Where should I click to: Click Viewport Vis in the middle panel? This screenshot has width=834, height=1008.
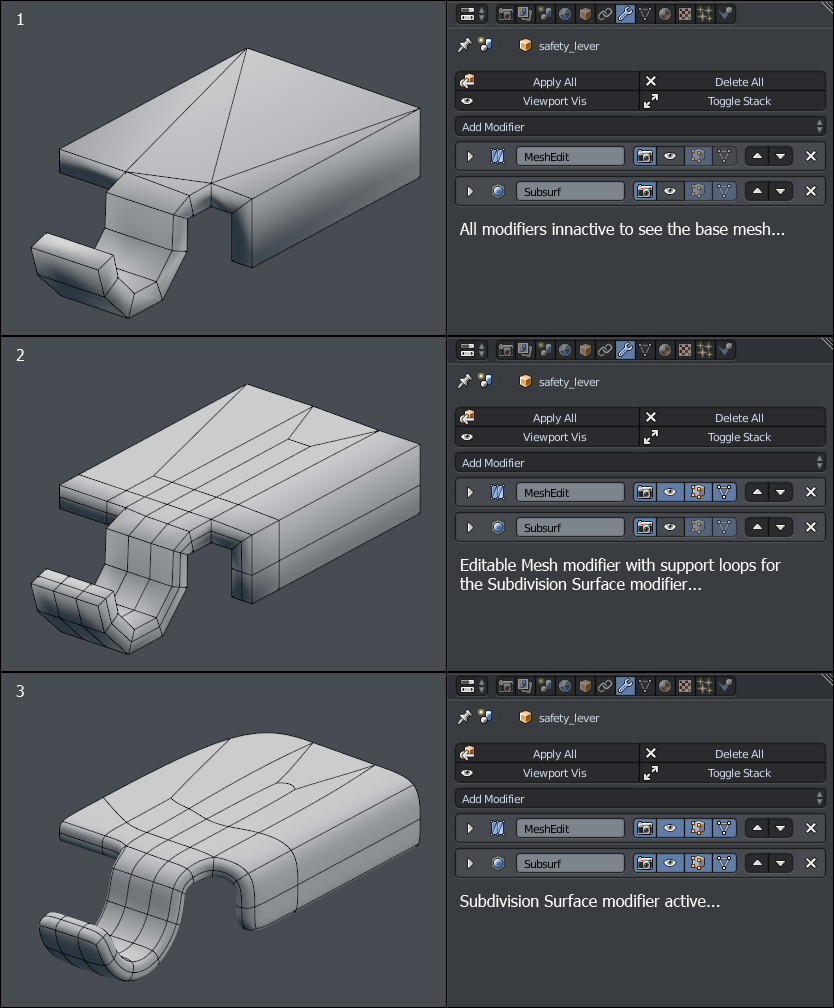(x=548, y=437)
